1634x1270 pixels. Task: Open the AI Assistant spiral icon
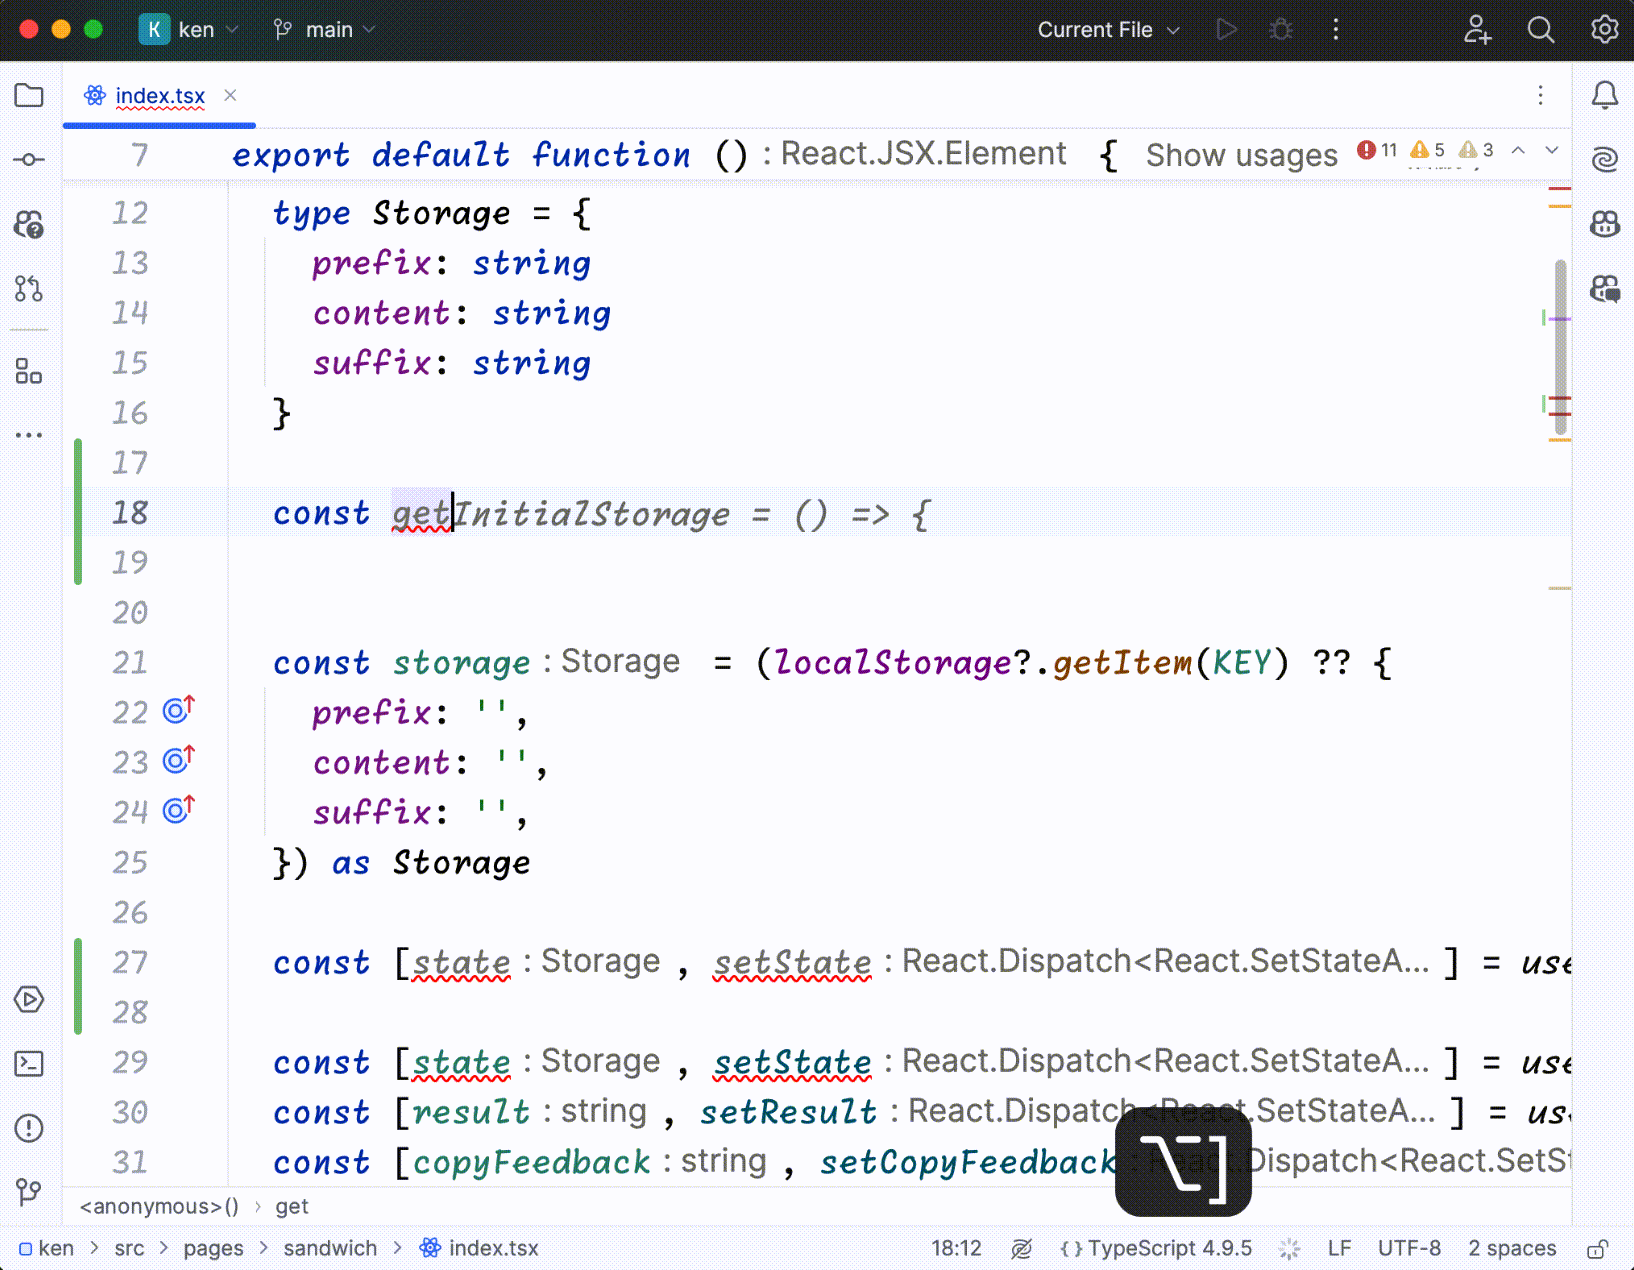coord(1605,159)
